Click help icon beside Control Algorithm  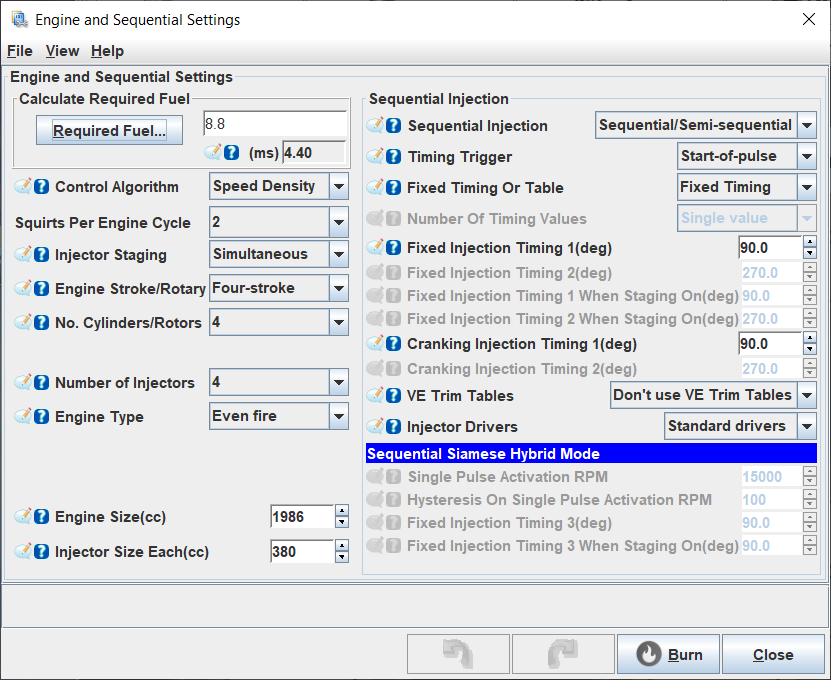(x=41, y=187)
